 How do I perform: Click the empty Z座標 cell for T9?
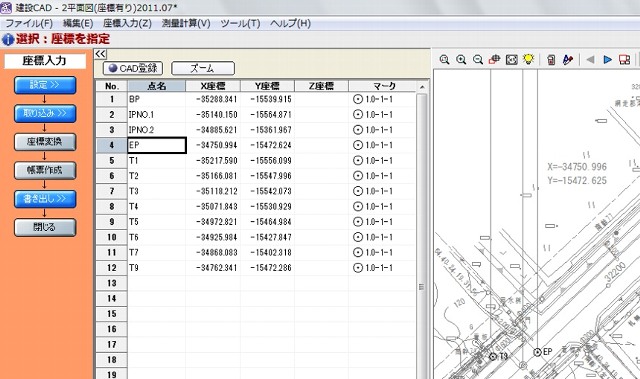tap(322, 268)
